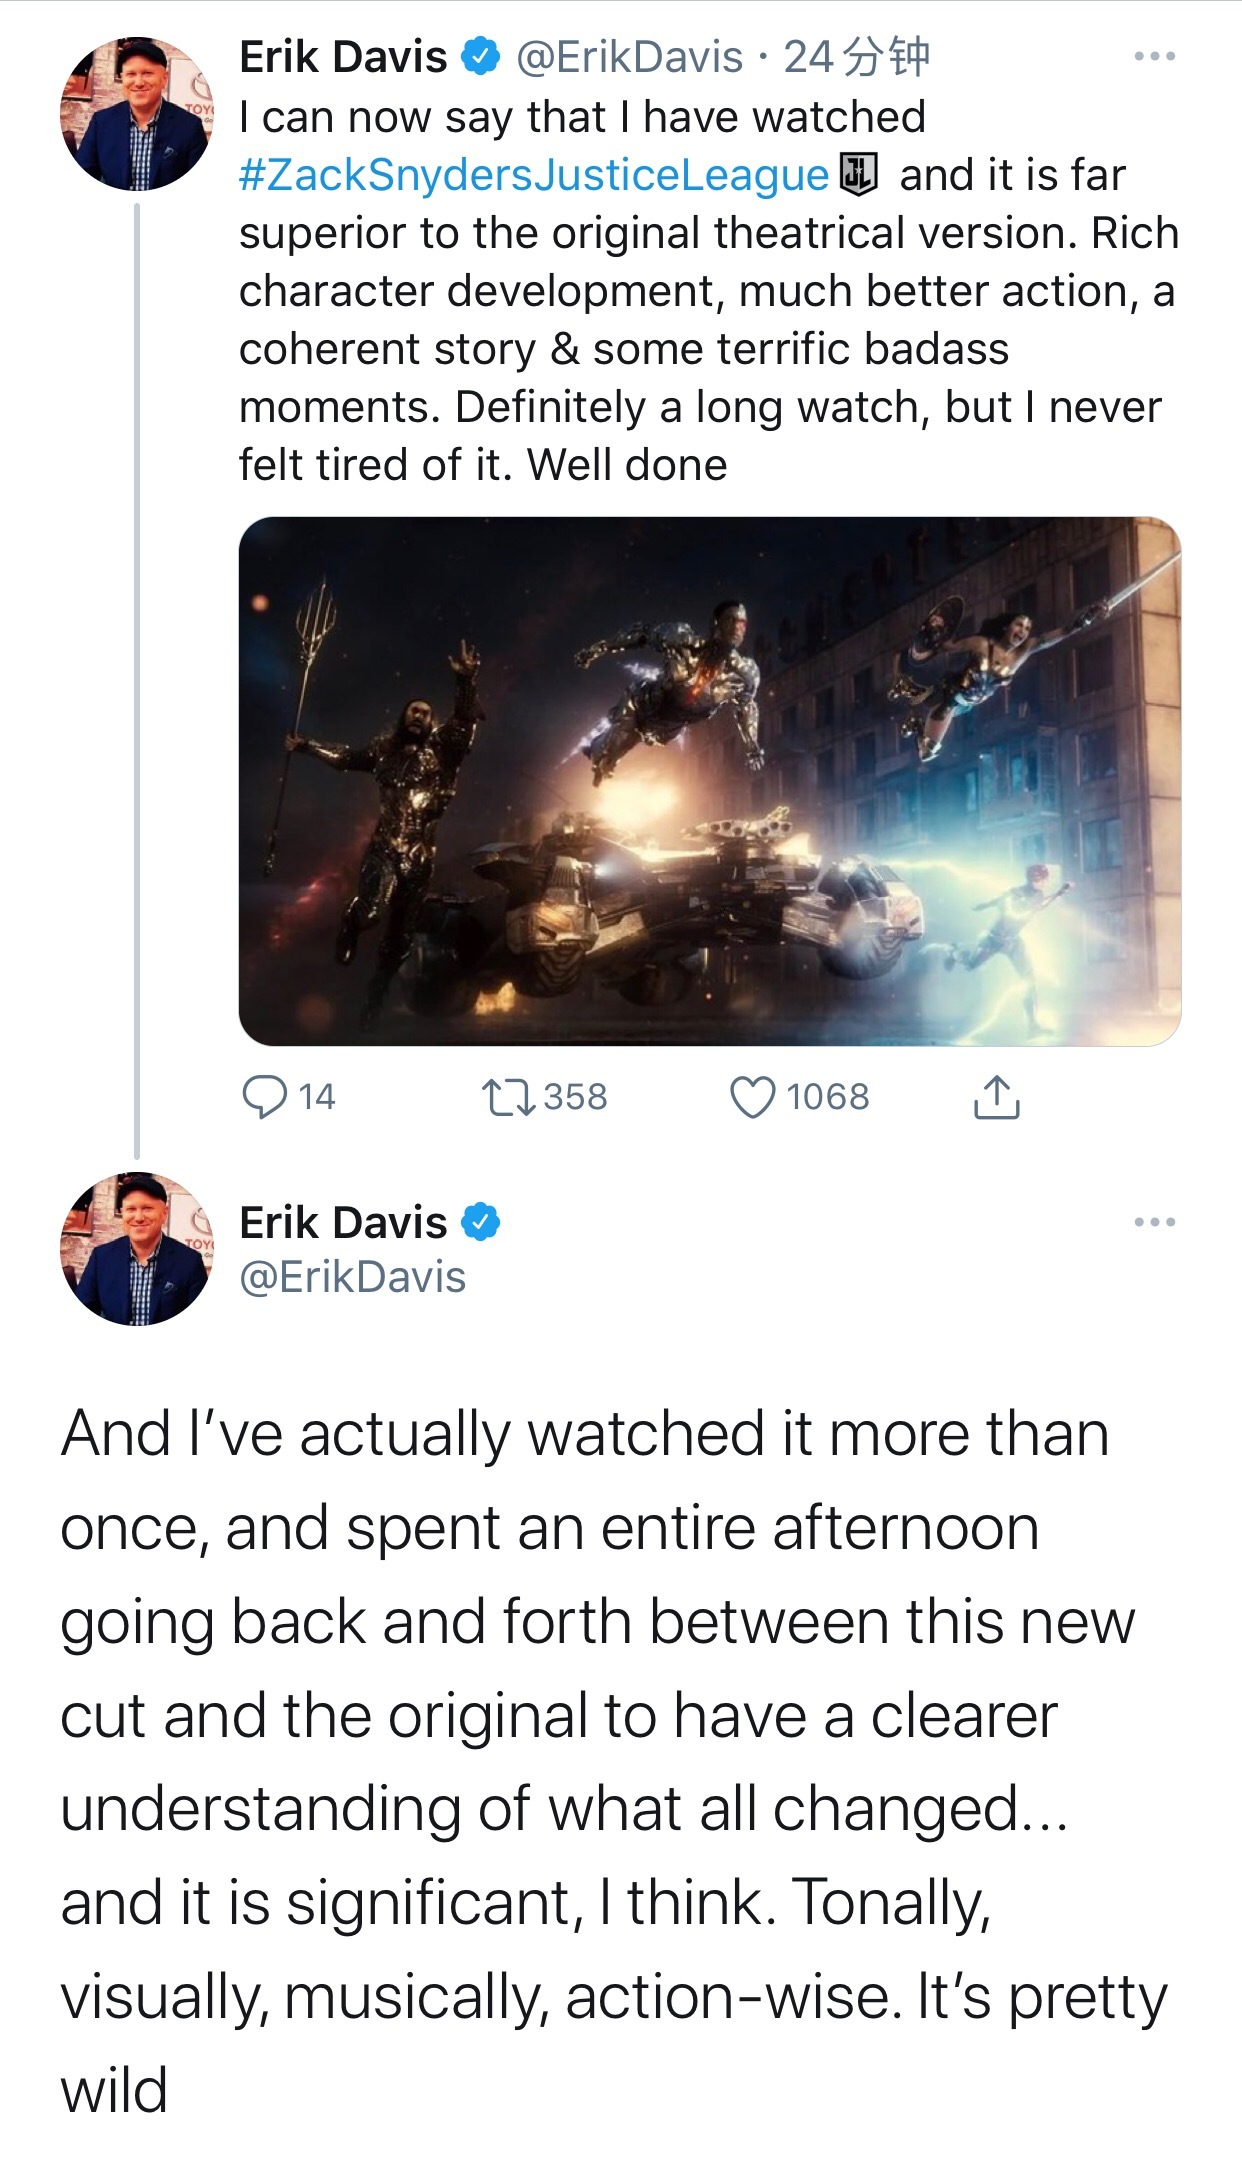View the Justice League heroes image
Screen dimensions: 1242x2175
709,781
